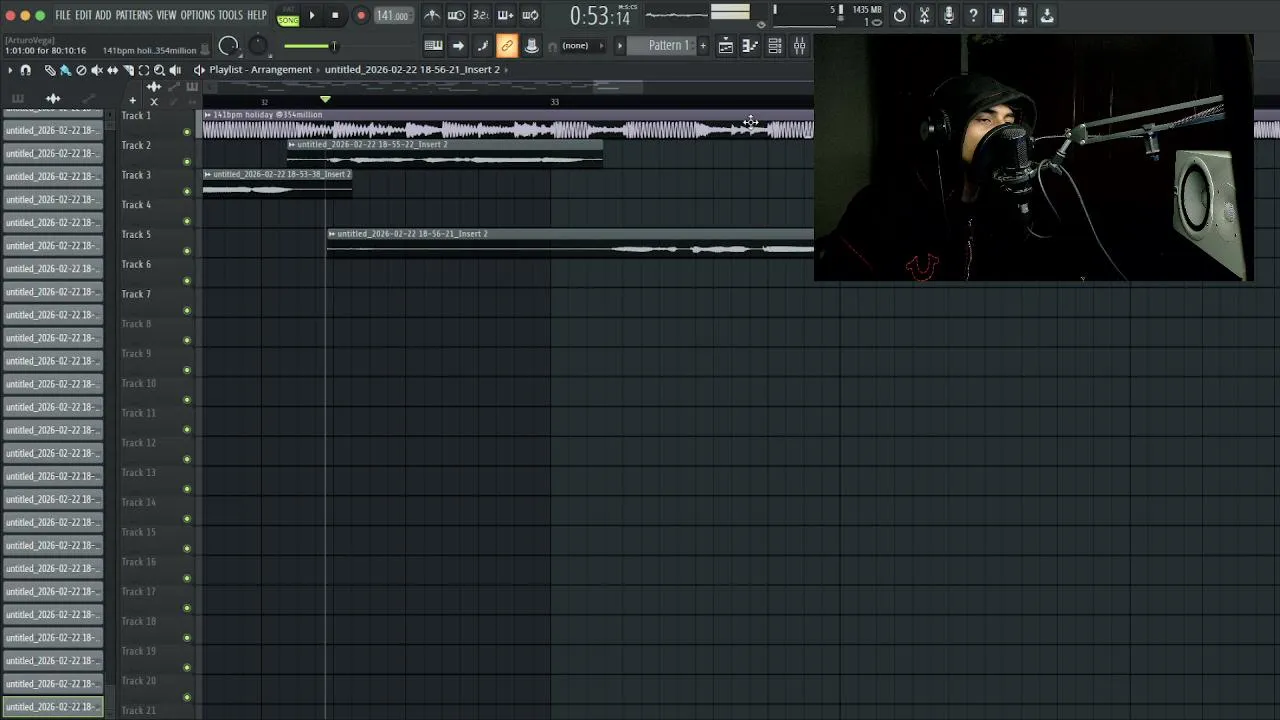1280x720 pixels.
Task: Select the Select tool
Action: point(144,70)
